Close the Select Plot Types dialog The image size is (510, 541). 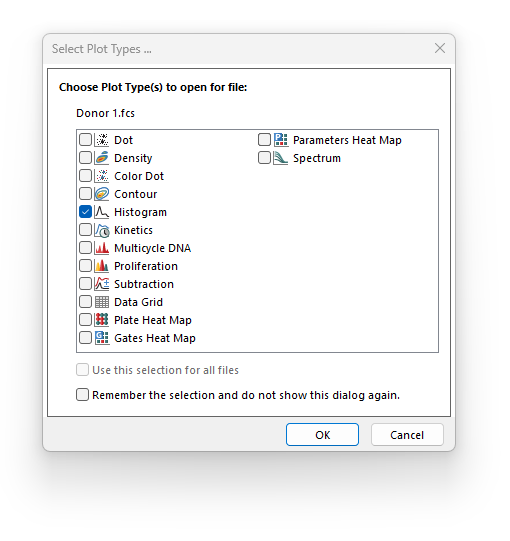(x=440, y=48)
